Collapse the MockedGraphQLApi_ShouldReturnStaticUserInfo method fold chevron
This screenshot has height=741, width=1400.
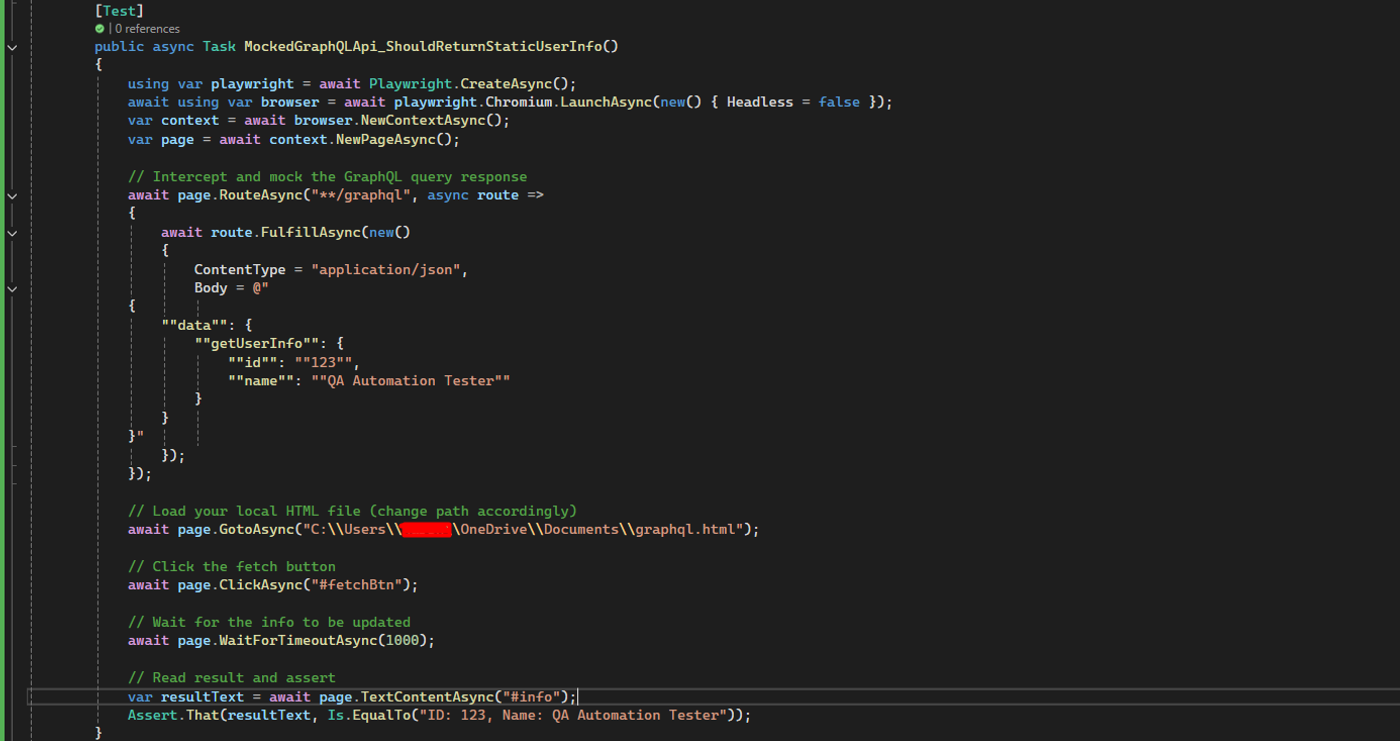[12, 47]
